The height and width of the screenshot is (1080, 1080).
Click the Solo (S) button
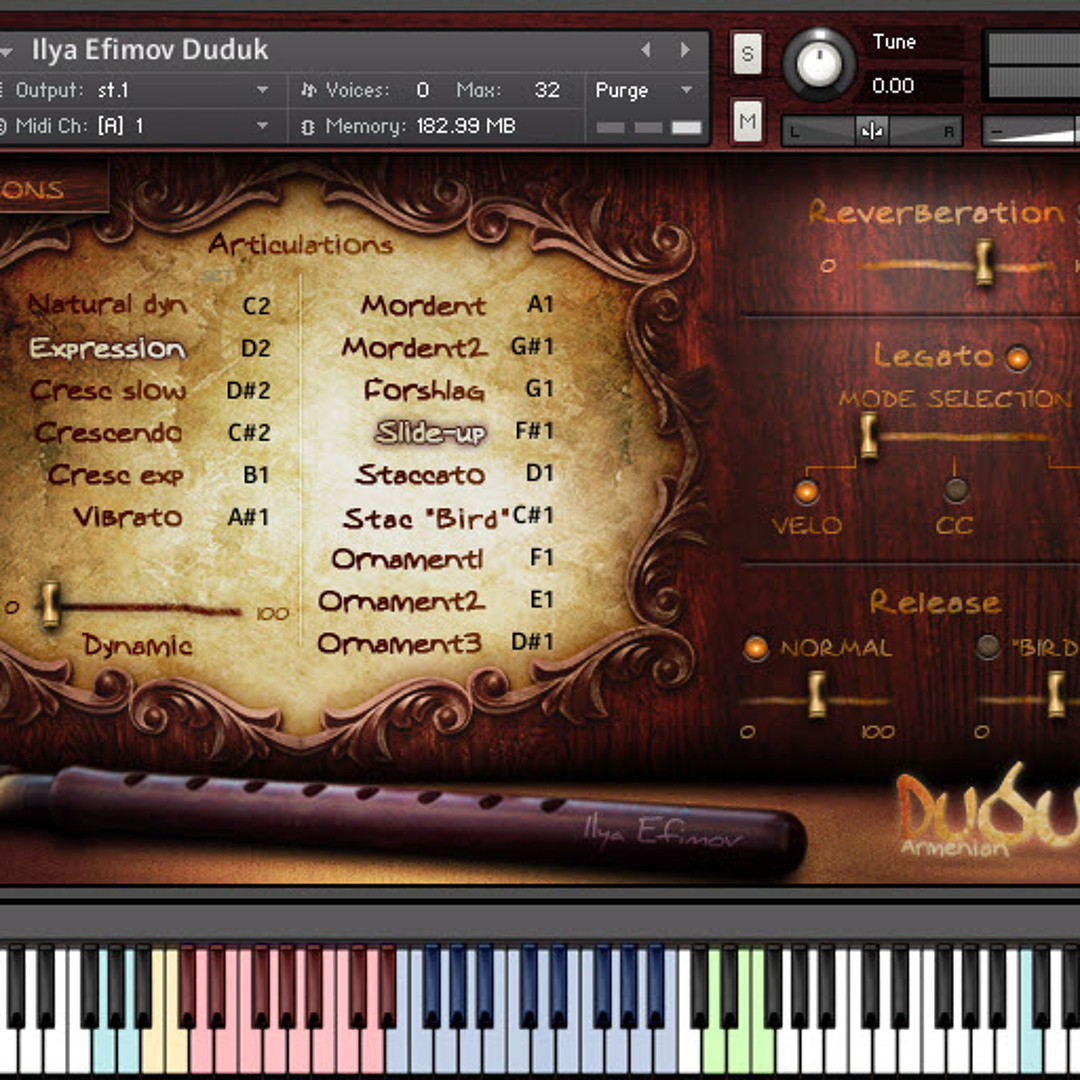(x=747, y=54)
